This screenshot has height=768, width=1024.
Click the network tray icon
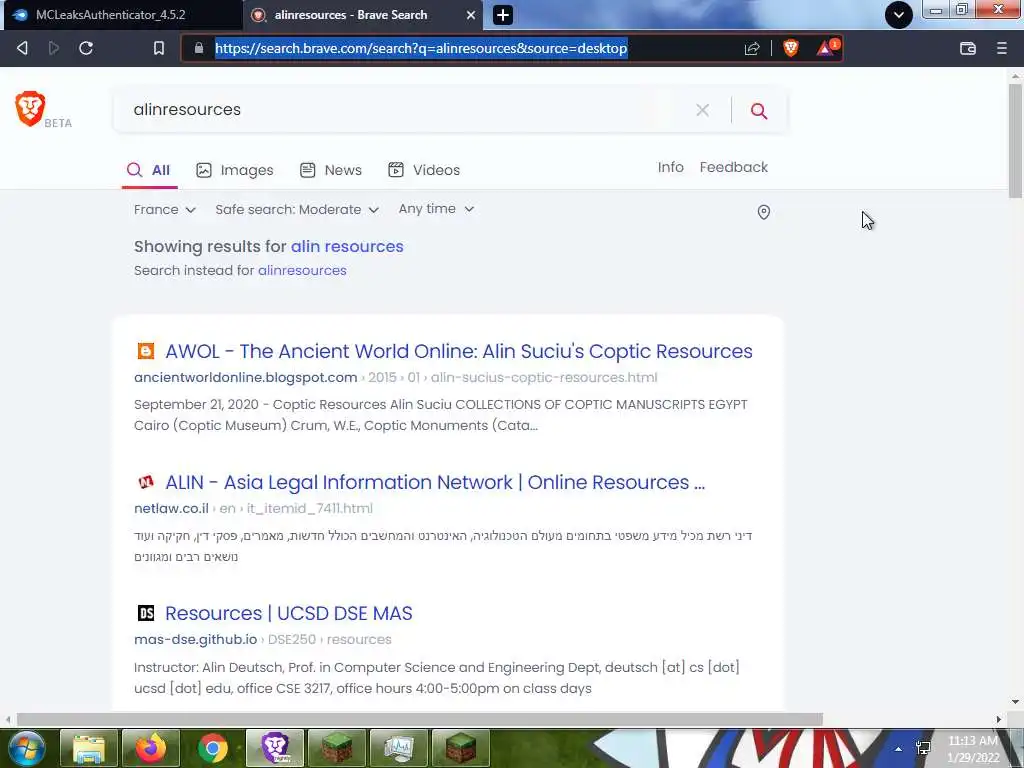coord(923,748)
